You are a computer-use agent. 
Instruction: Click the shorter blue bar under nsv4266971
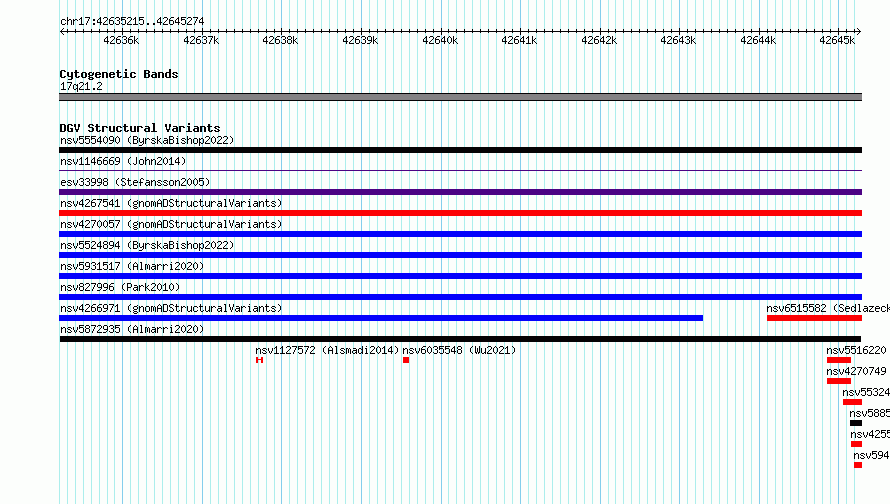click(381, 318)
